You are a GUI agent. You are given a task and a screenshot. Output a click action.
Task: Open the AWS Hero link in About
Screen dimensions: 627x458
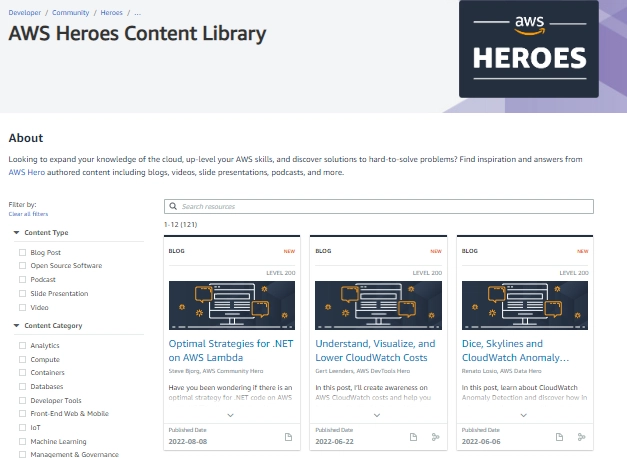coord(27,172)
